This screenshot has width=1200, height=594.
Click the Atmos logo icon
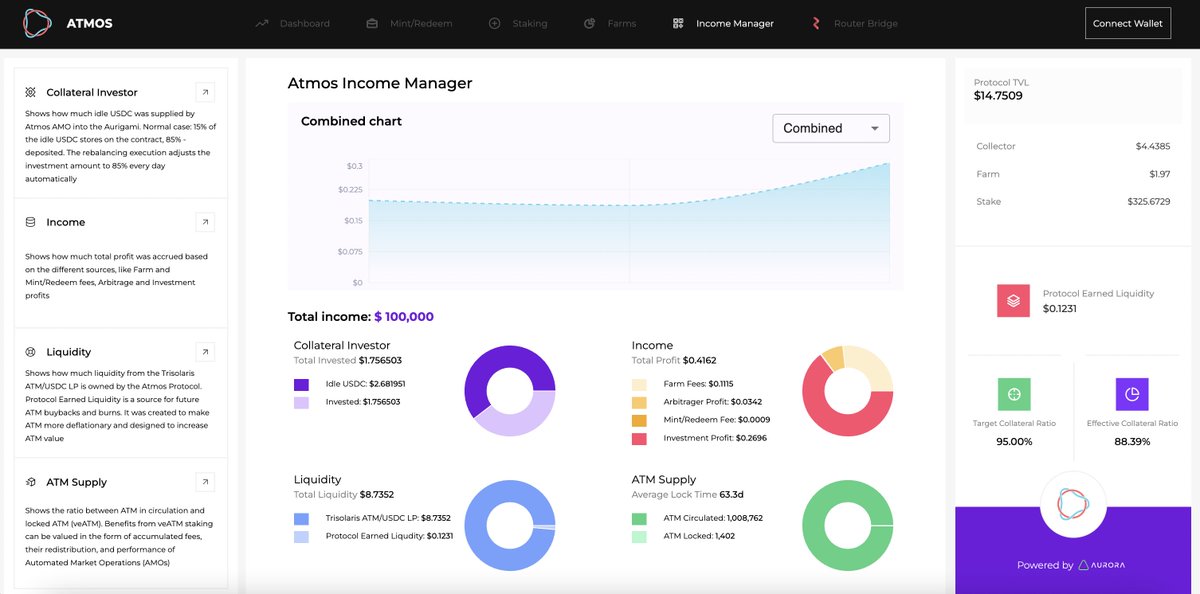[x=36, y=23]
